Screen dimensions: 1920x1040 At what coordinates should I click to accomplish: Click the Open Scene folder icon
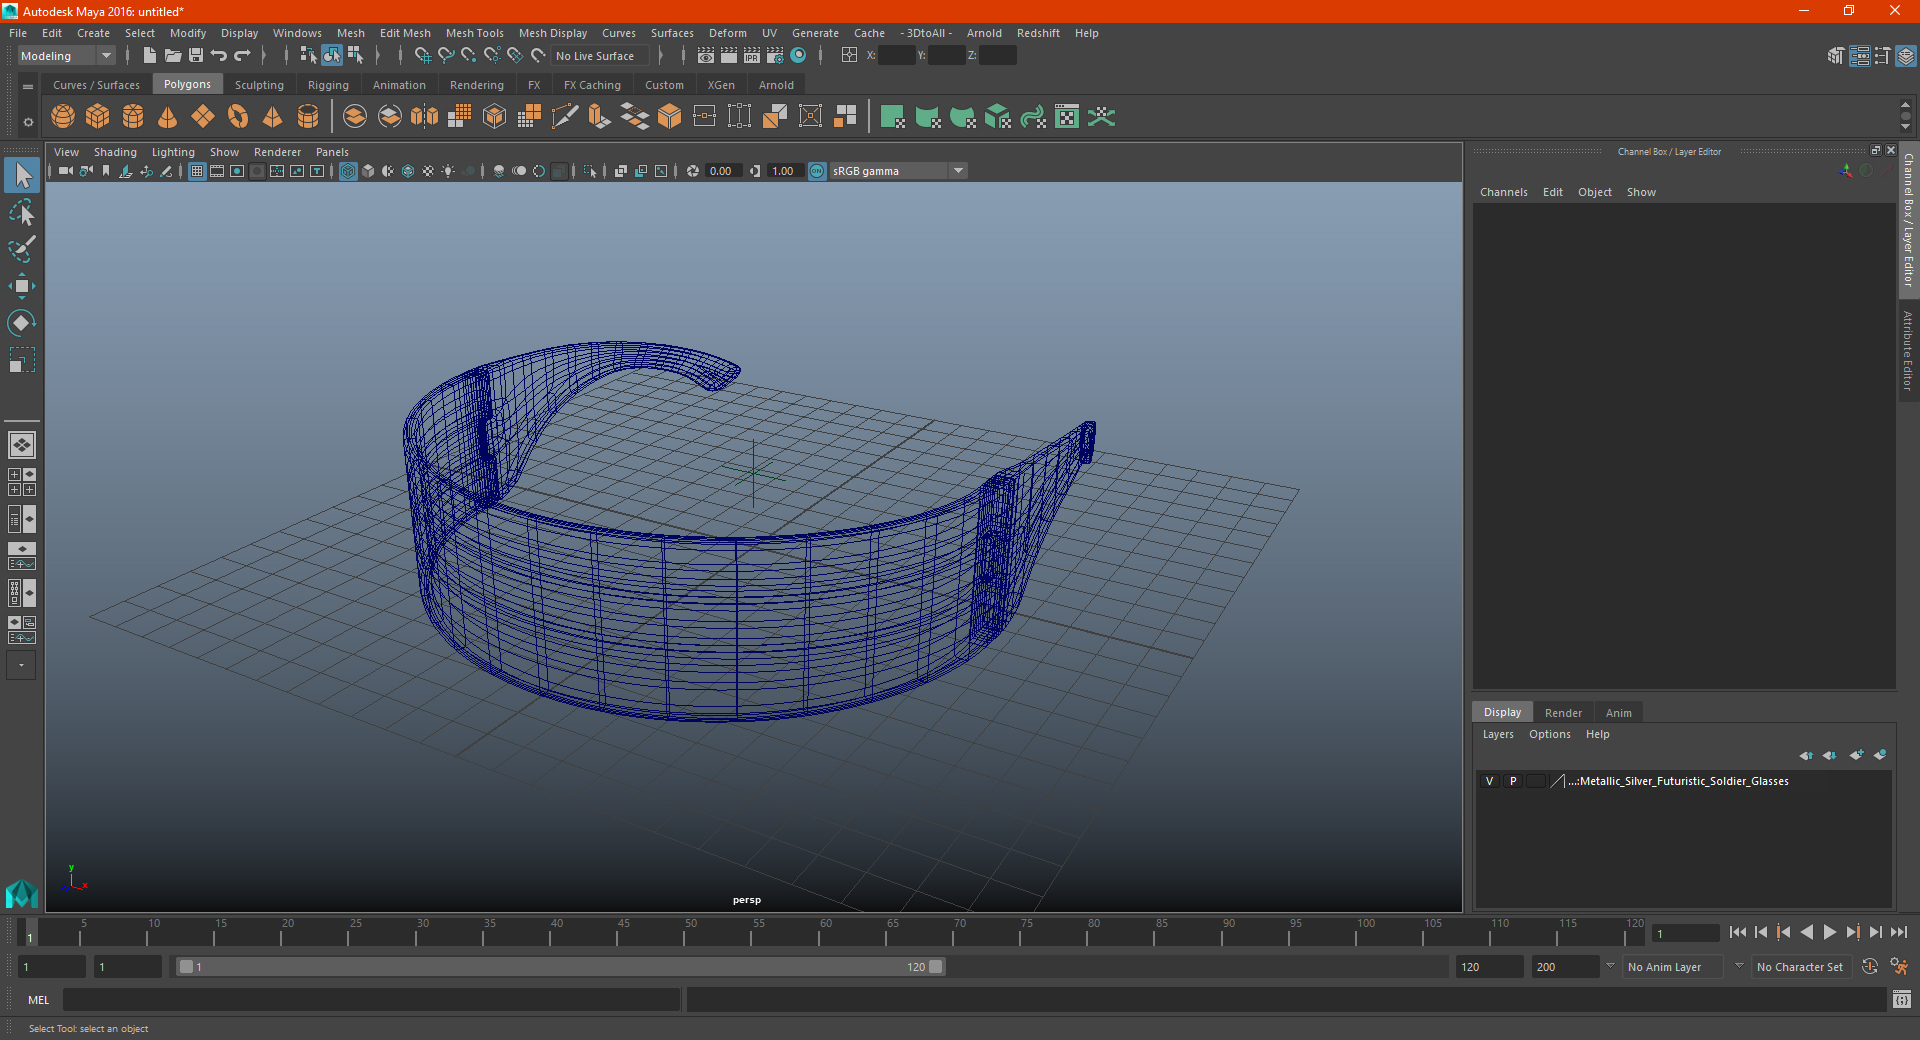point(173,56)
